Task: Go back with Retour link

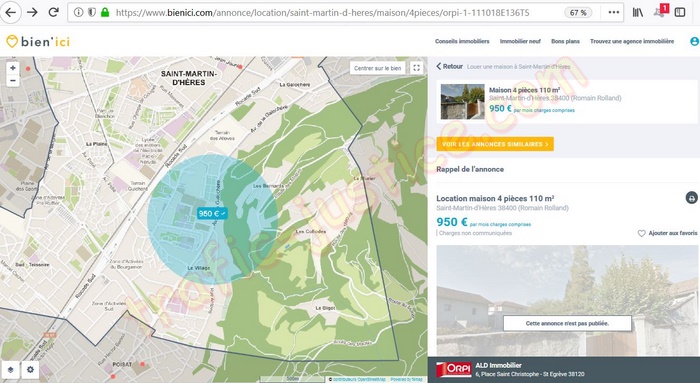Action: [x=450, y=67]
